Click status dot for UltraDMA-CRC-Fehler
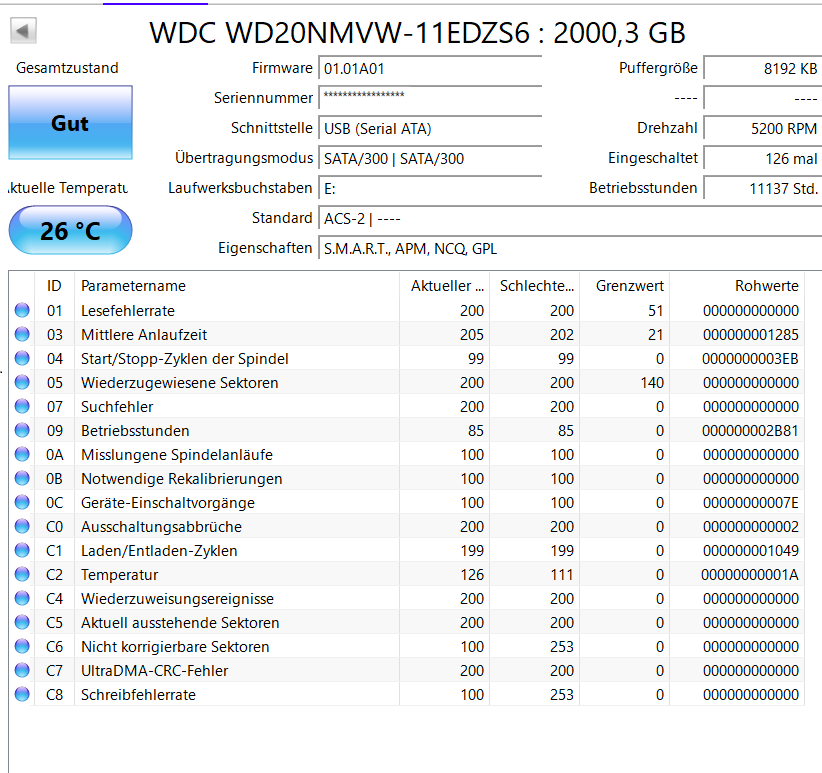This screenshot has width=822, height=773. pos(22,670)
